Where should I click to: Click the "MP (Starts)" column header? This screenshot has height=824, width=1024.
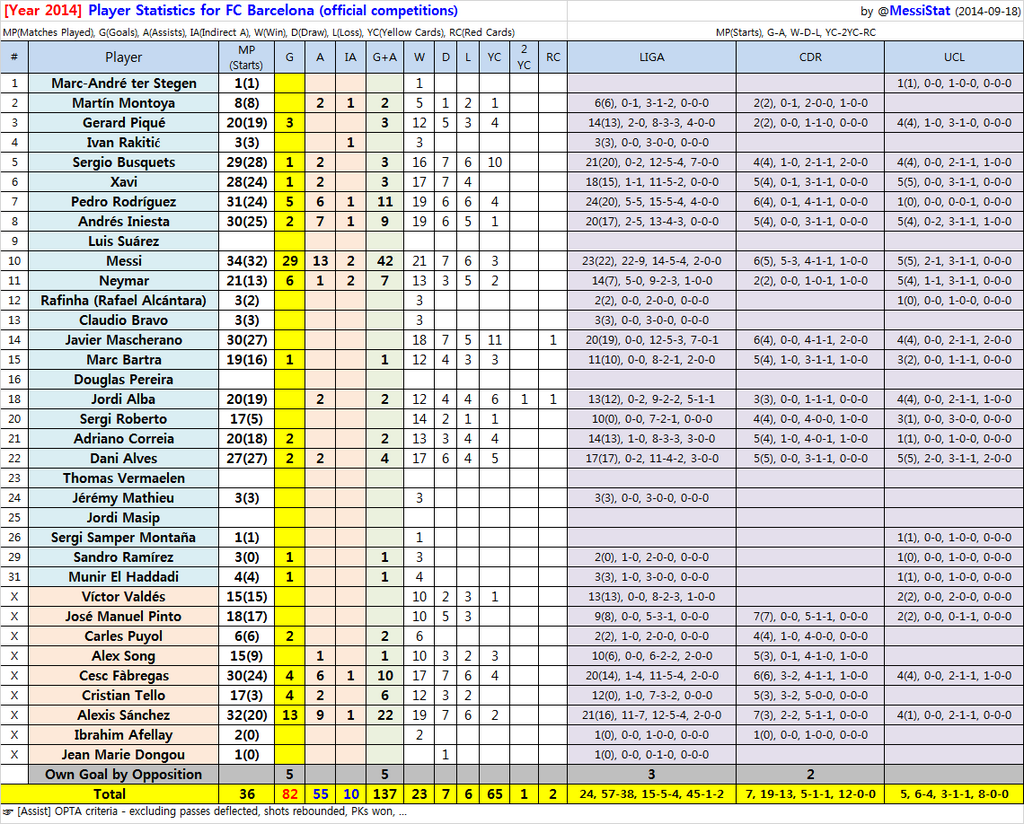247,58
